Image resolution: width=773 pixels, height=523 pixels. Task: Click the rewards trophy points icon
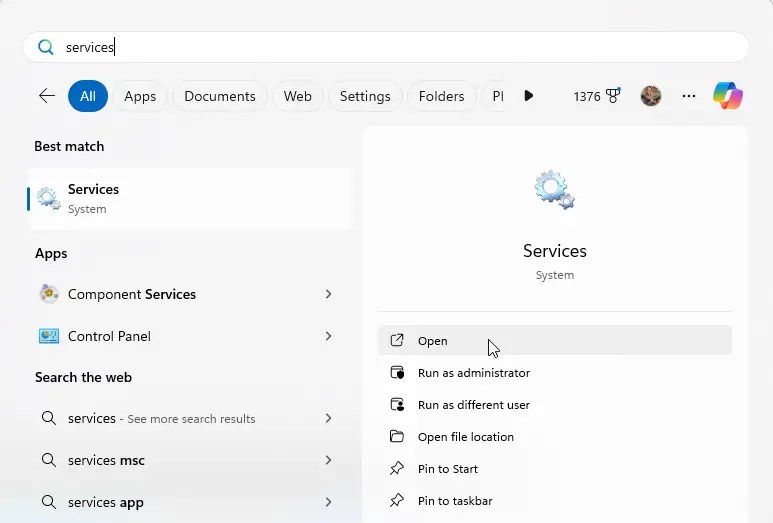[x=613, y=96]
